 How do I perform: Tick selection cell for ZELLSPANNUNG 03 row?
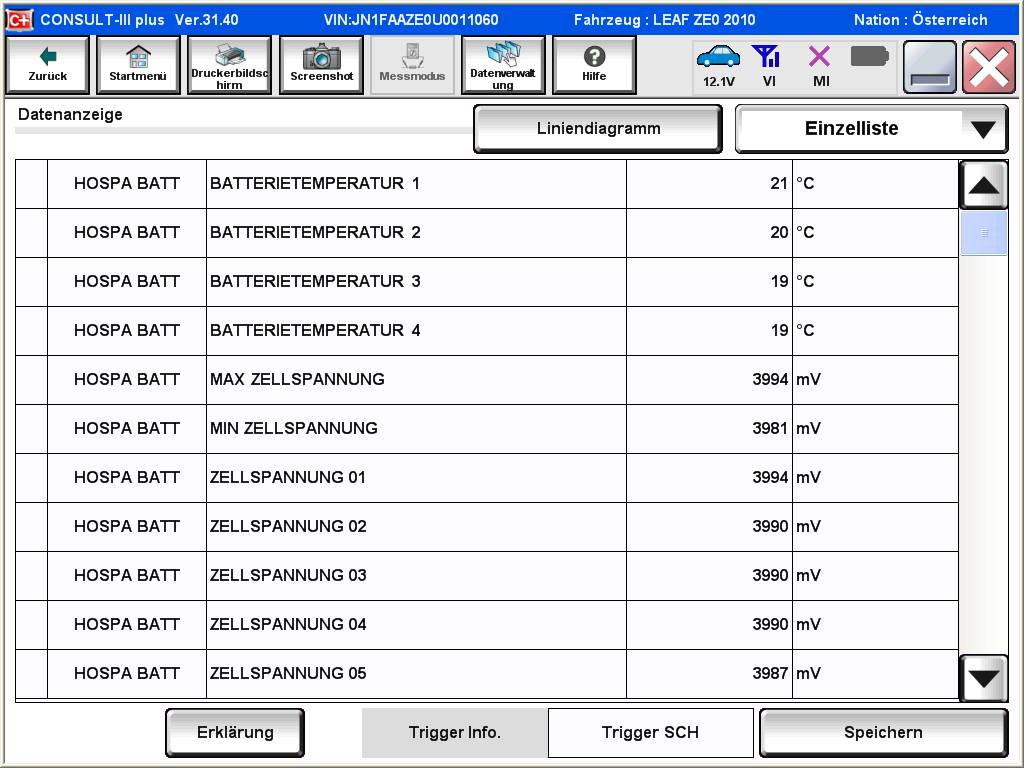tap(32, 576)
